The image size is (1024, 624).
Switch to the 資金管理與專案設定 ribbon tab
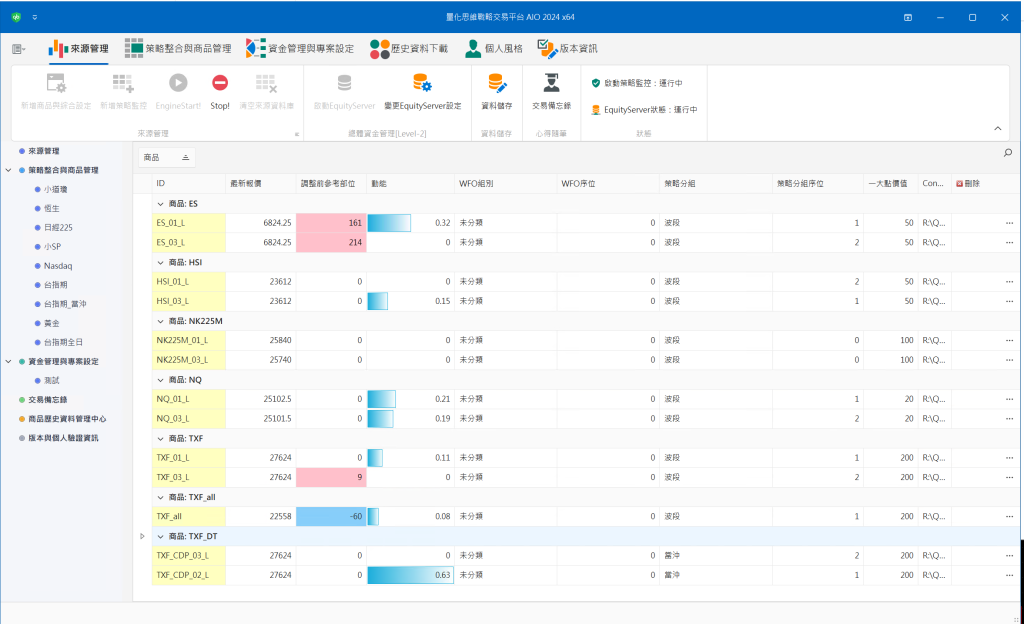(300, 48)
